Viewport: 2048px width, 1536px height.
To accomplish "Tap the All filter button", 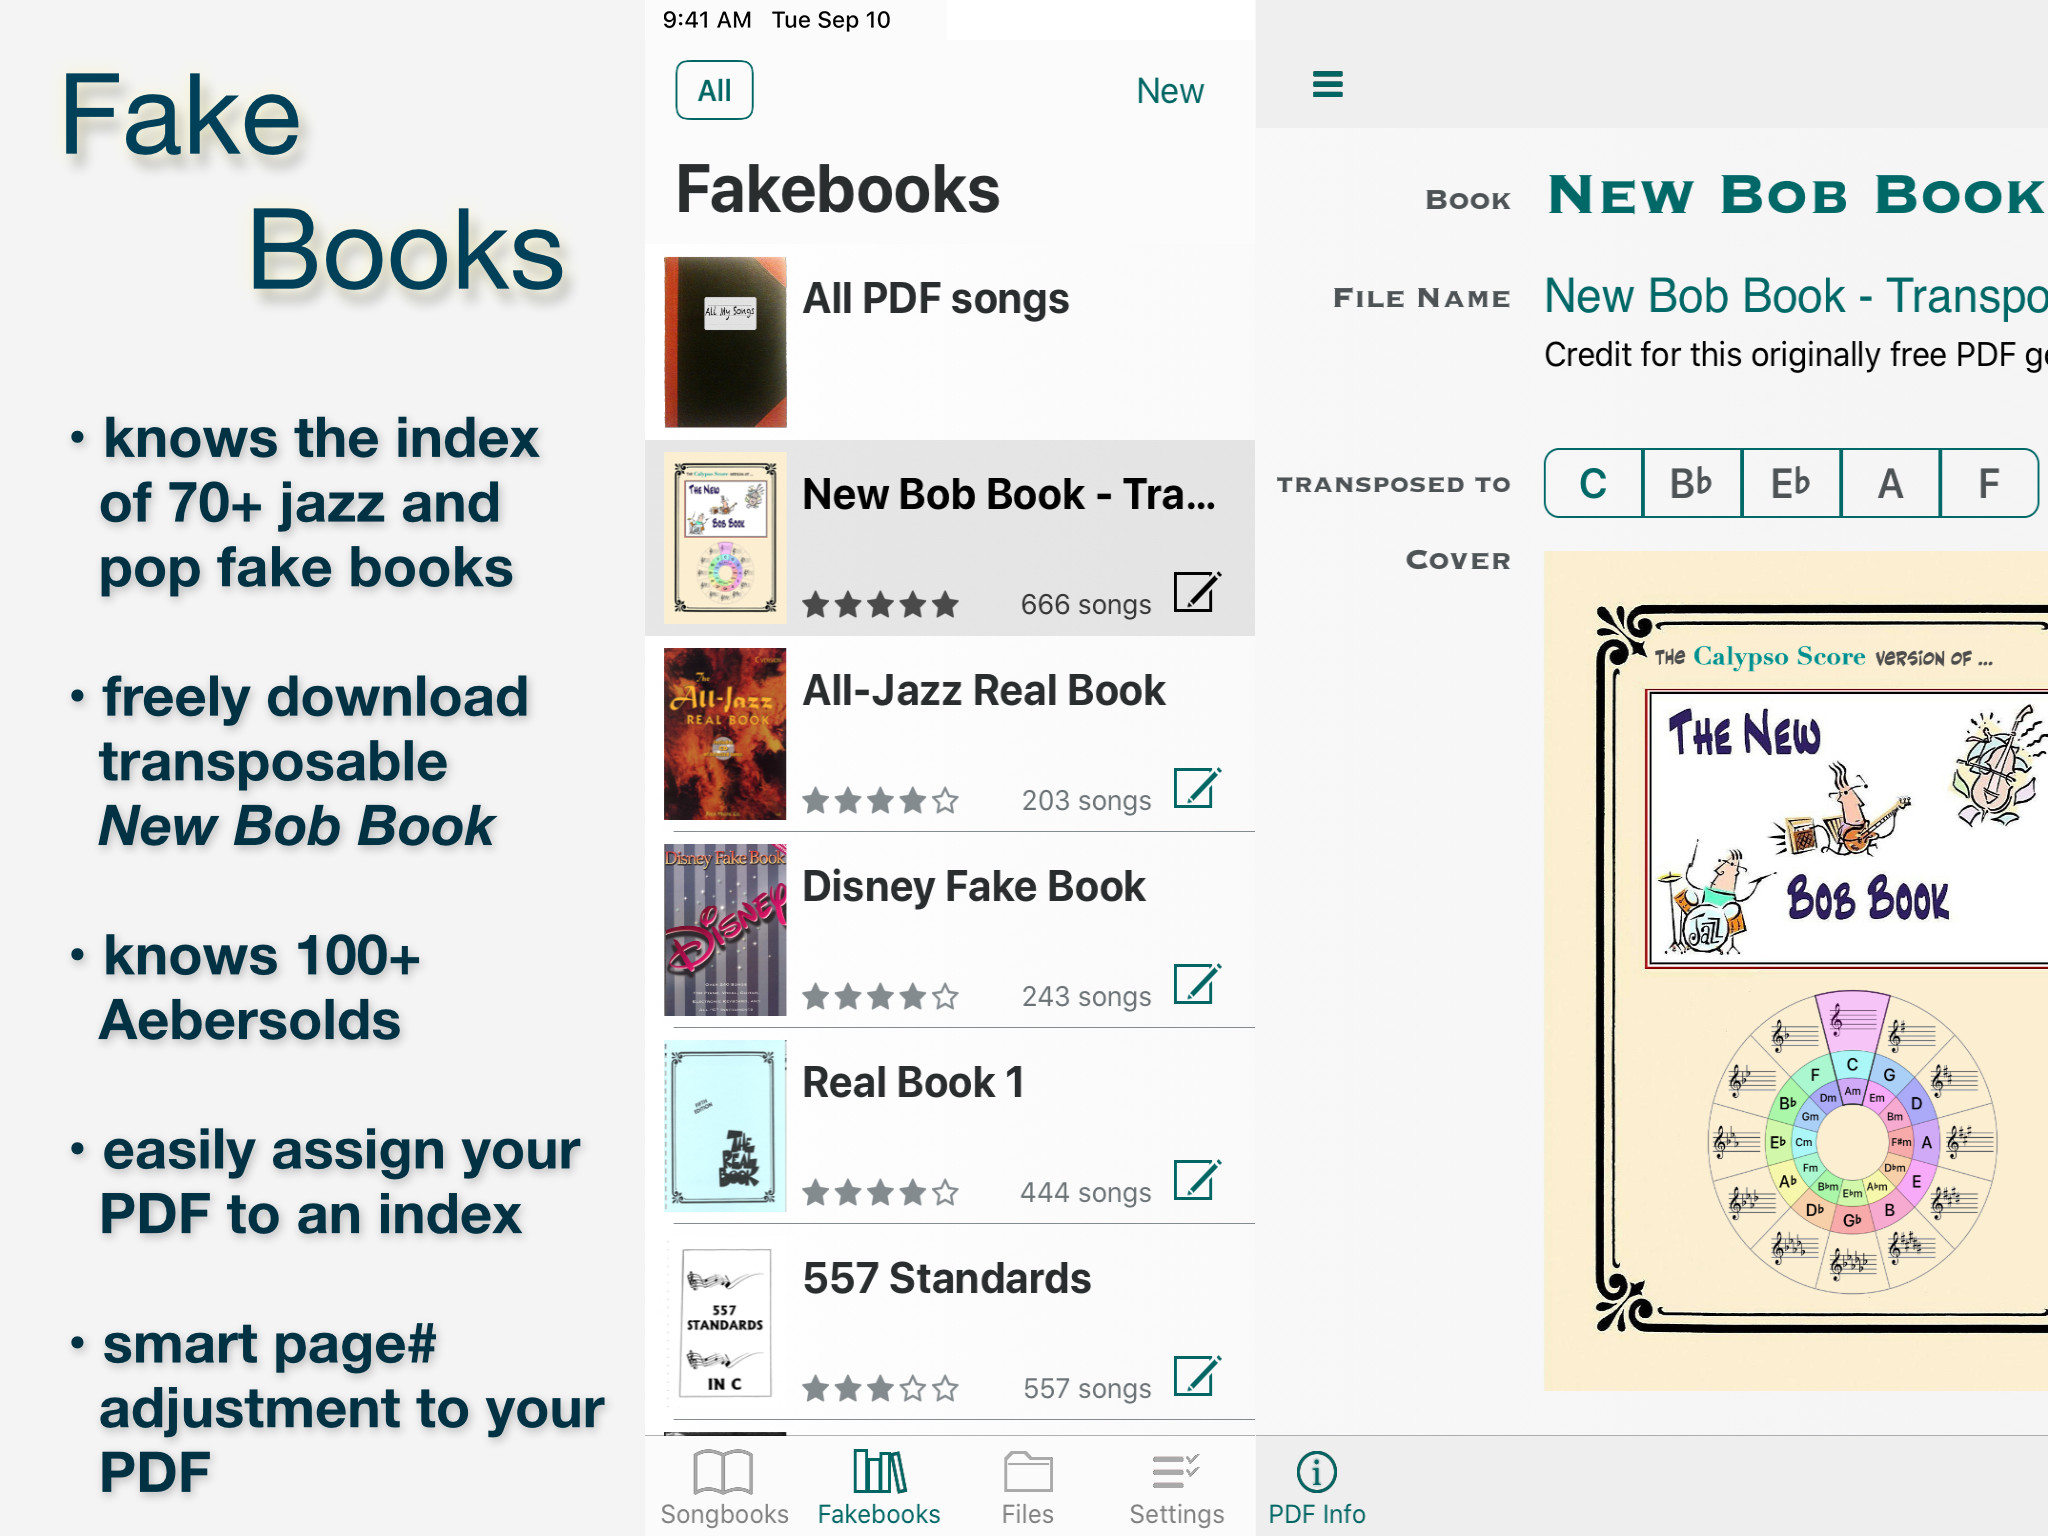I will tap(714, 90).
